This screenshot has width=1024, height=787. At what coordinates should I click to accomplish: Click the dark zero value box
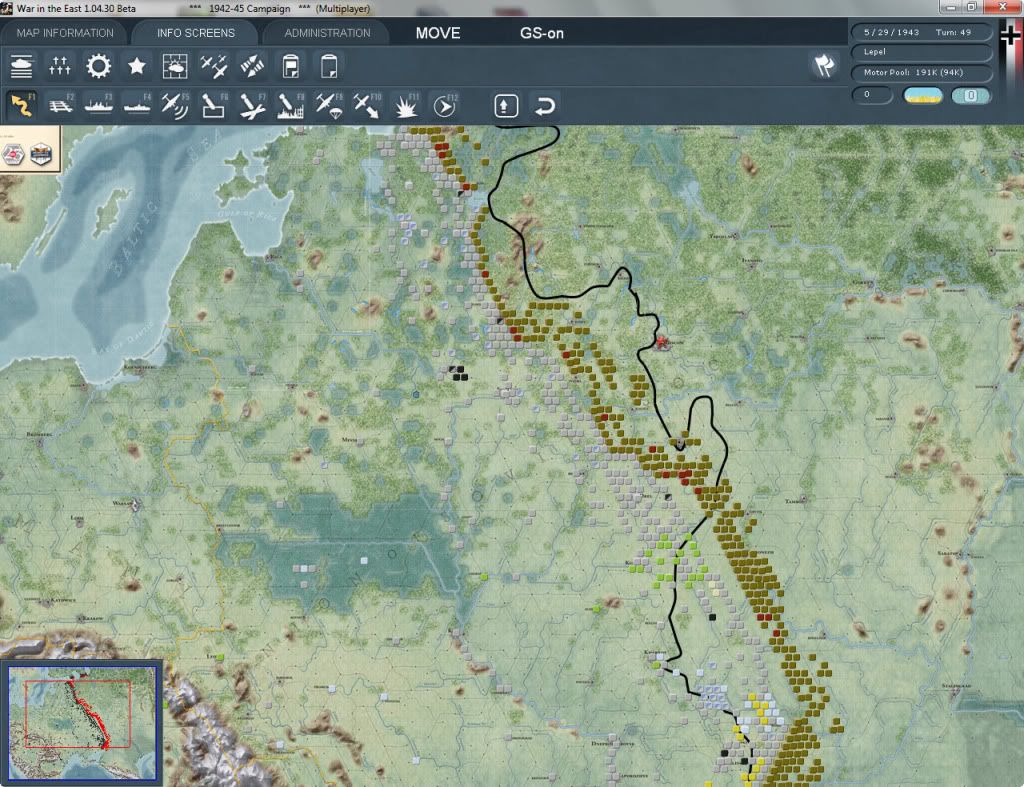872,95
